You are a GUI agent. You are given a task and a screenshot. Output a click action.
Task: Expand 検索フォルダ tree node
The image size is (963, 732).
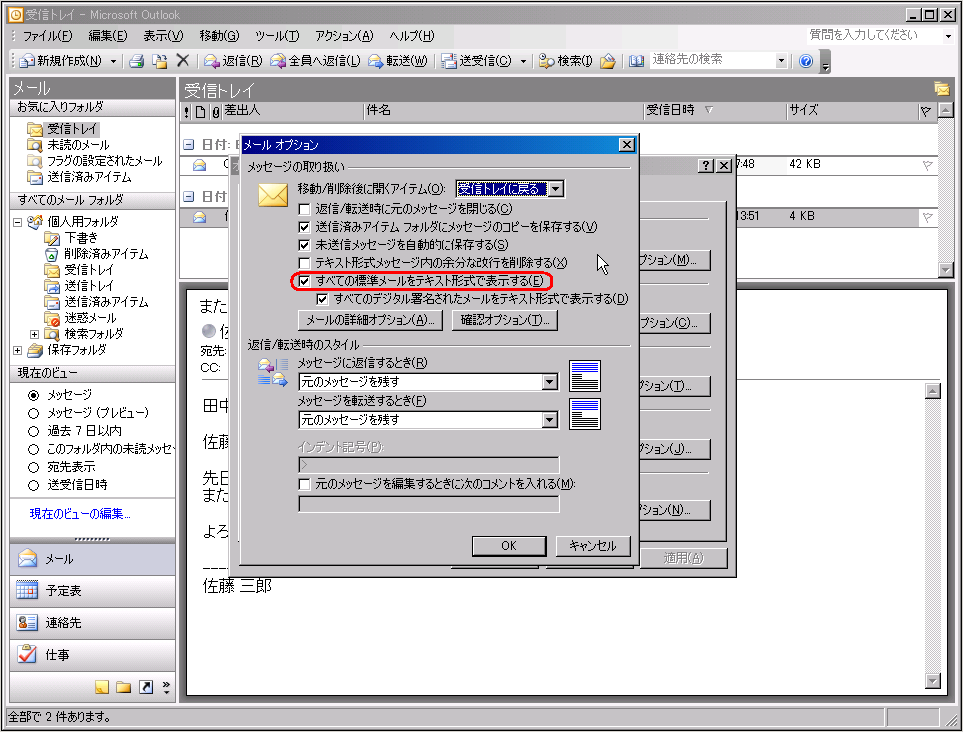[34, 334]
